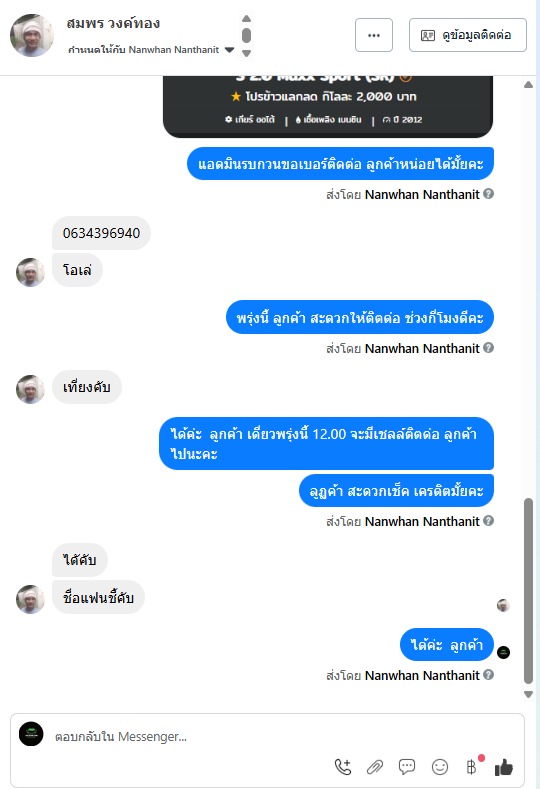Click the baht payment icon
The width and height of the screenshot is (540, 789).
[473, 766]
